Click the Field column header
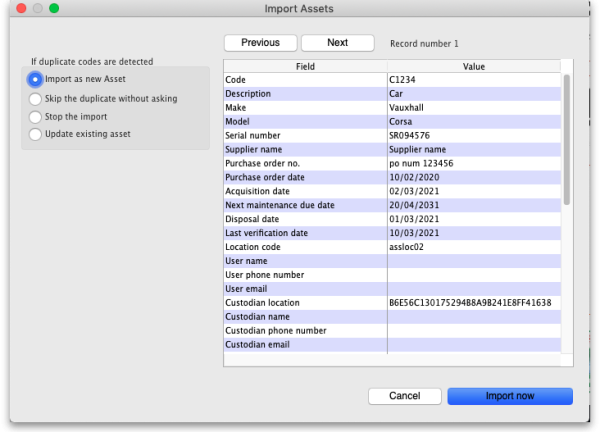 point(305,66)
